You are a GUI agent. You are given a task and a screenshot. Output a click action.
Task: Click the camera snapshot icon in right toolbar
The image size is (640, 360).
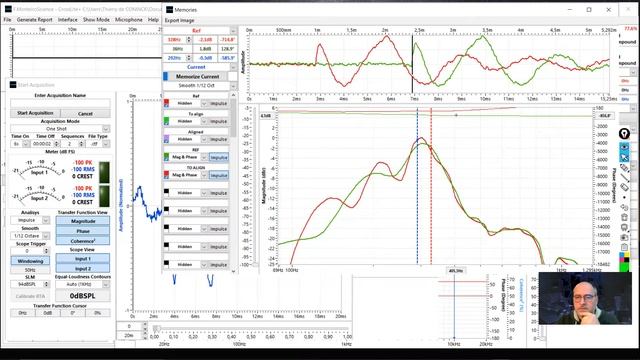624,237
